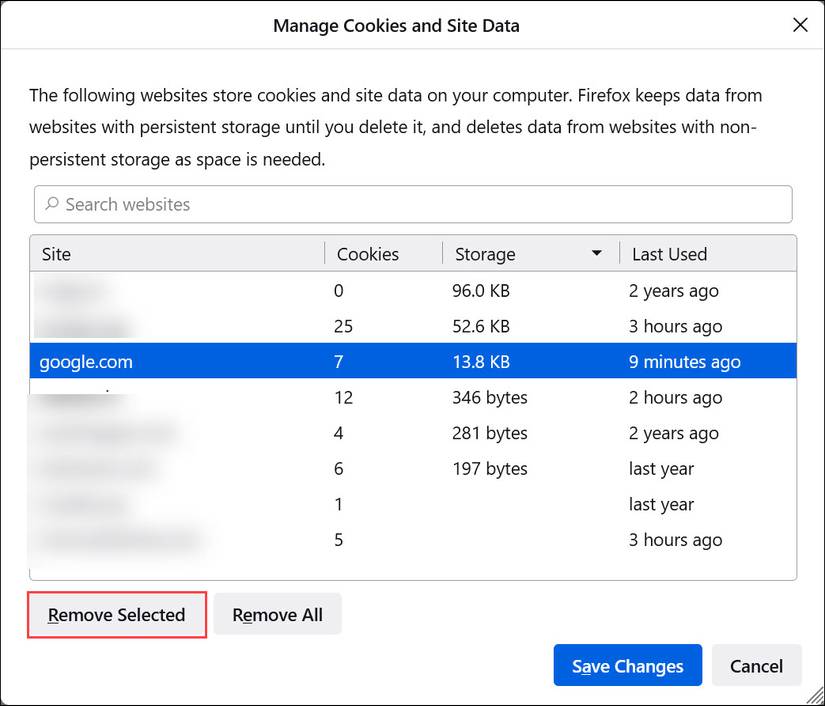825x706 pixels.
Task: Click the search magnifier icon
Action: tap(51, 204)
